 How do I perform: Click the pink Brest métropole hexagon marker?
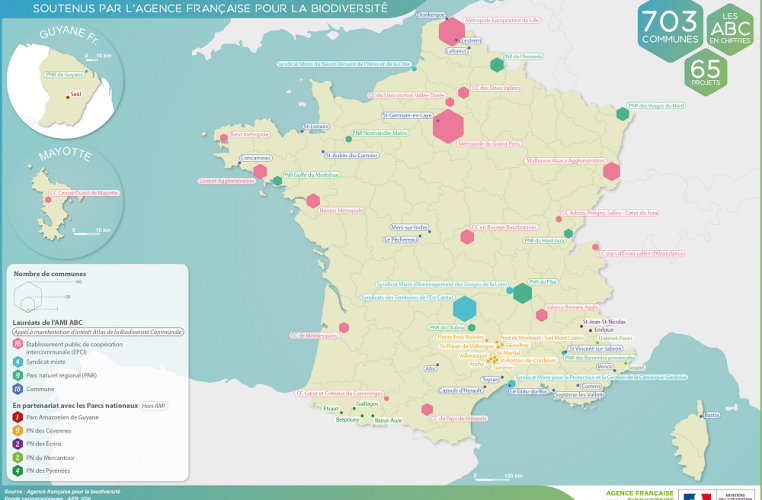click(224, 138)
